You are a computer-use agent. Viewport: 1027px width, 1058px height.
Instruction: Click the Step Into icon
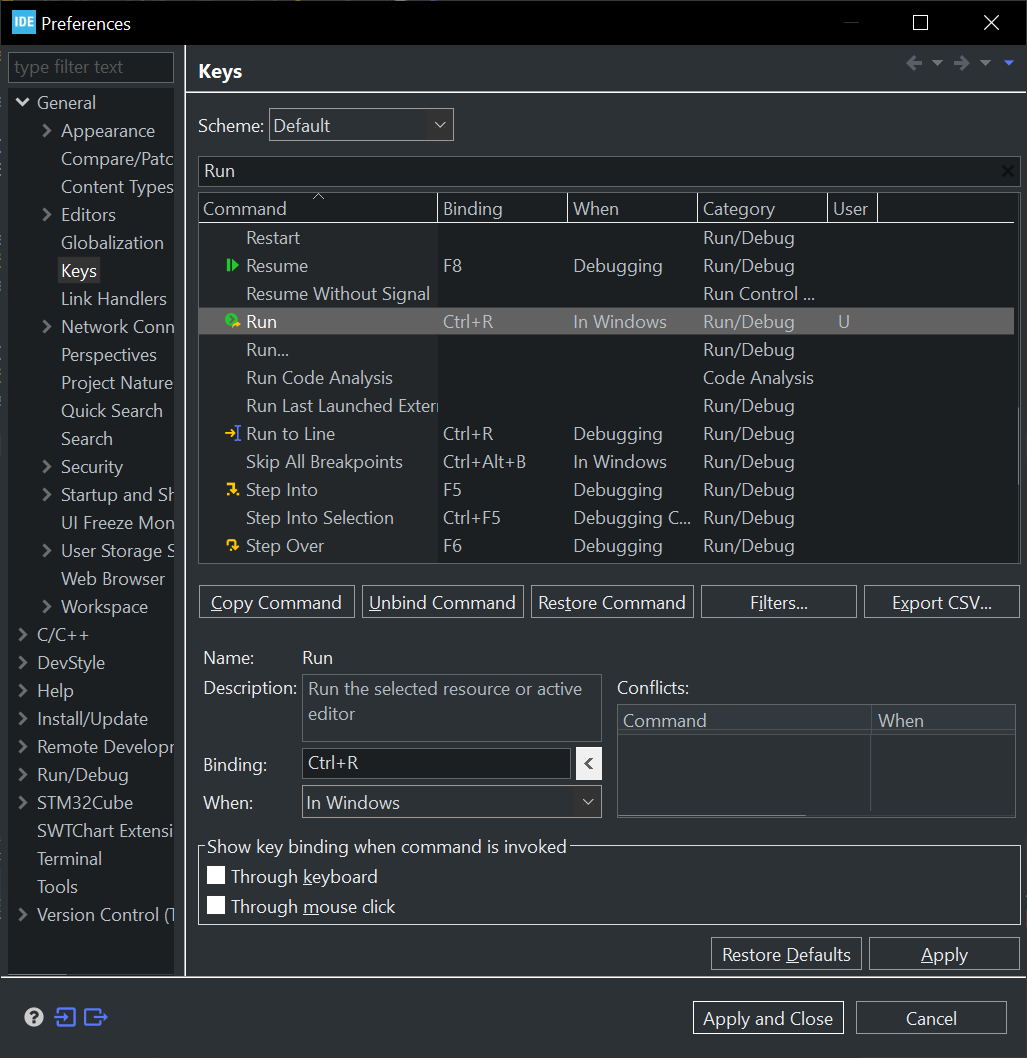(232, 489)
